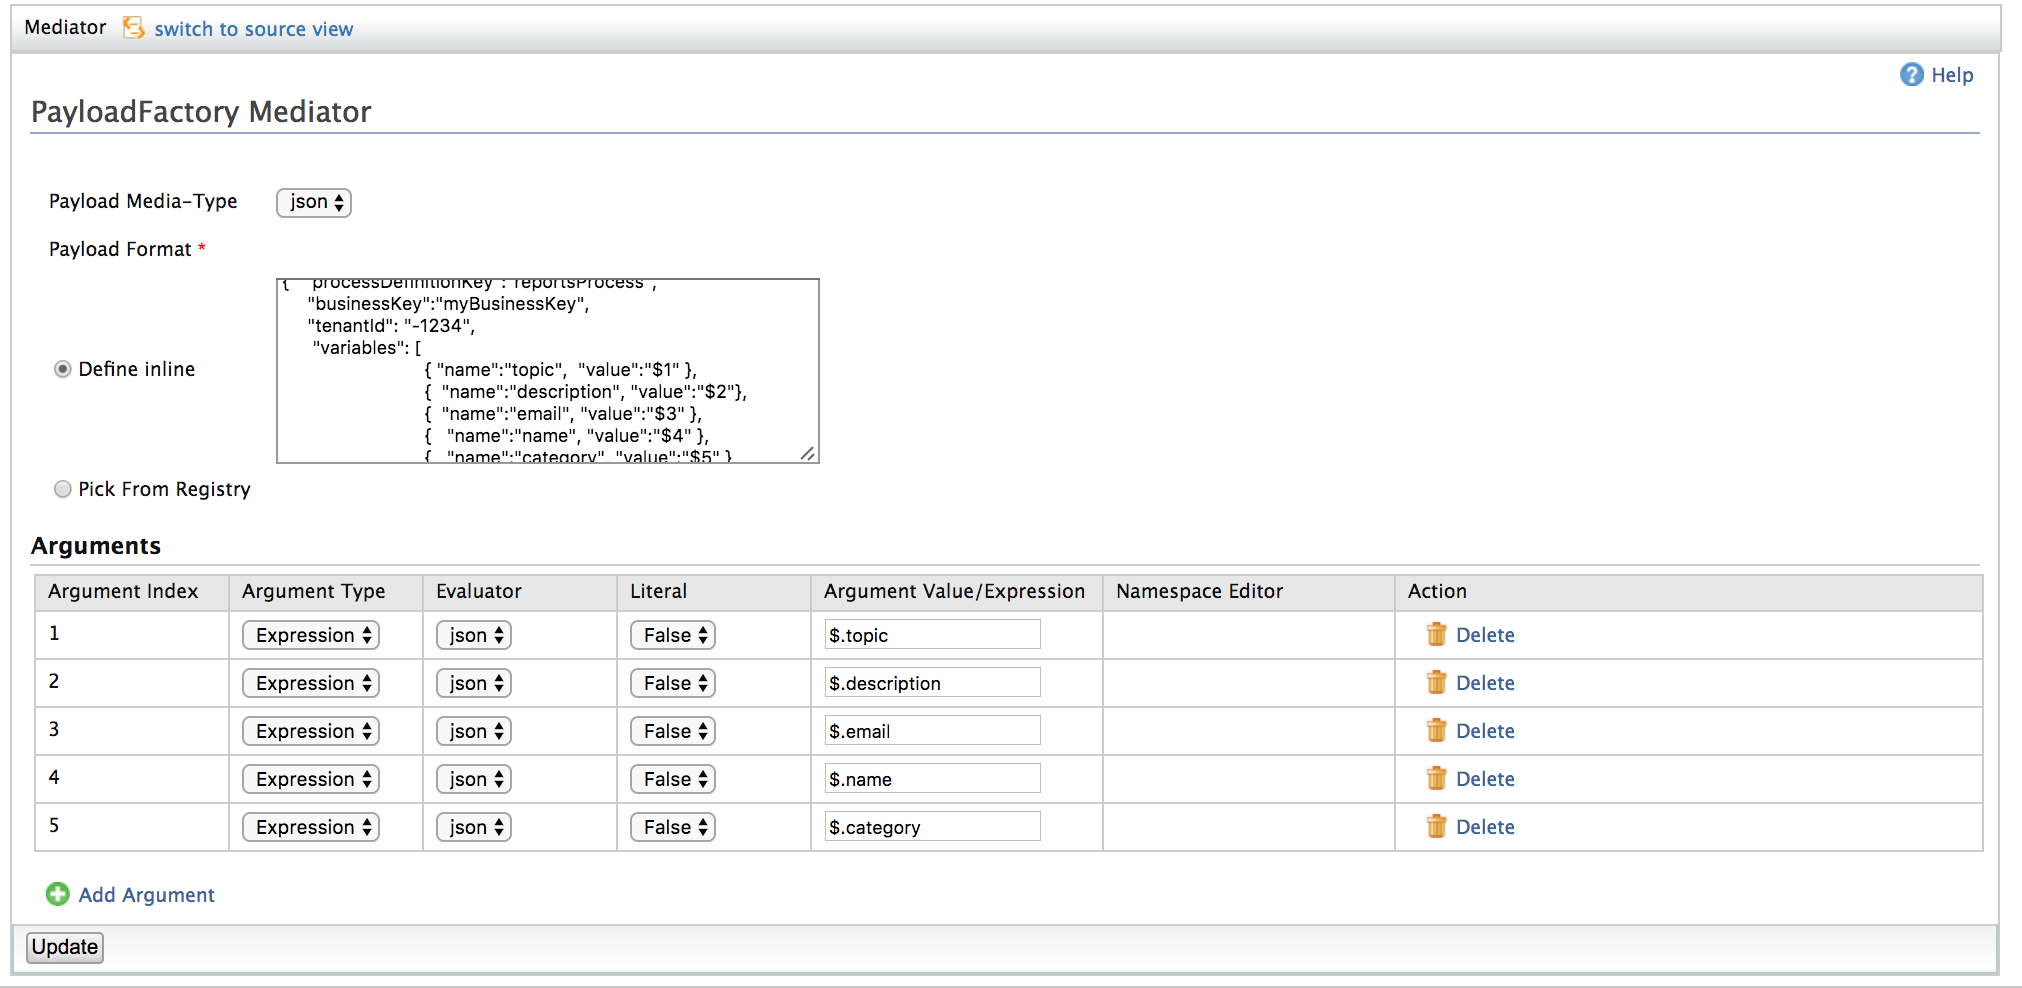Click trash icon for argument 3
This screenshot has width=2022, height=988.
point(1436,731)
